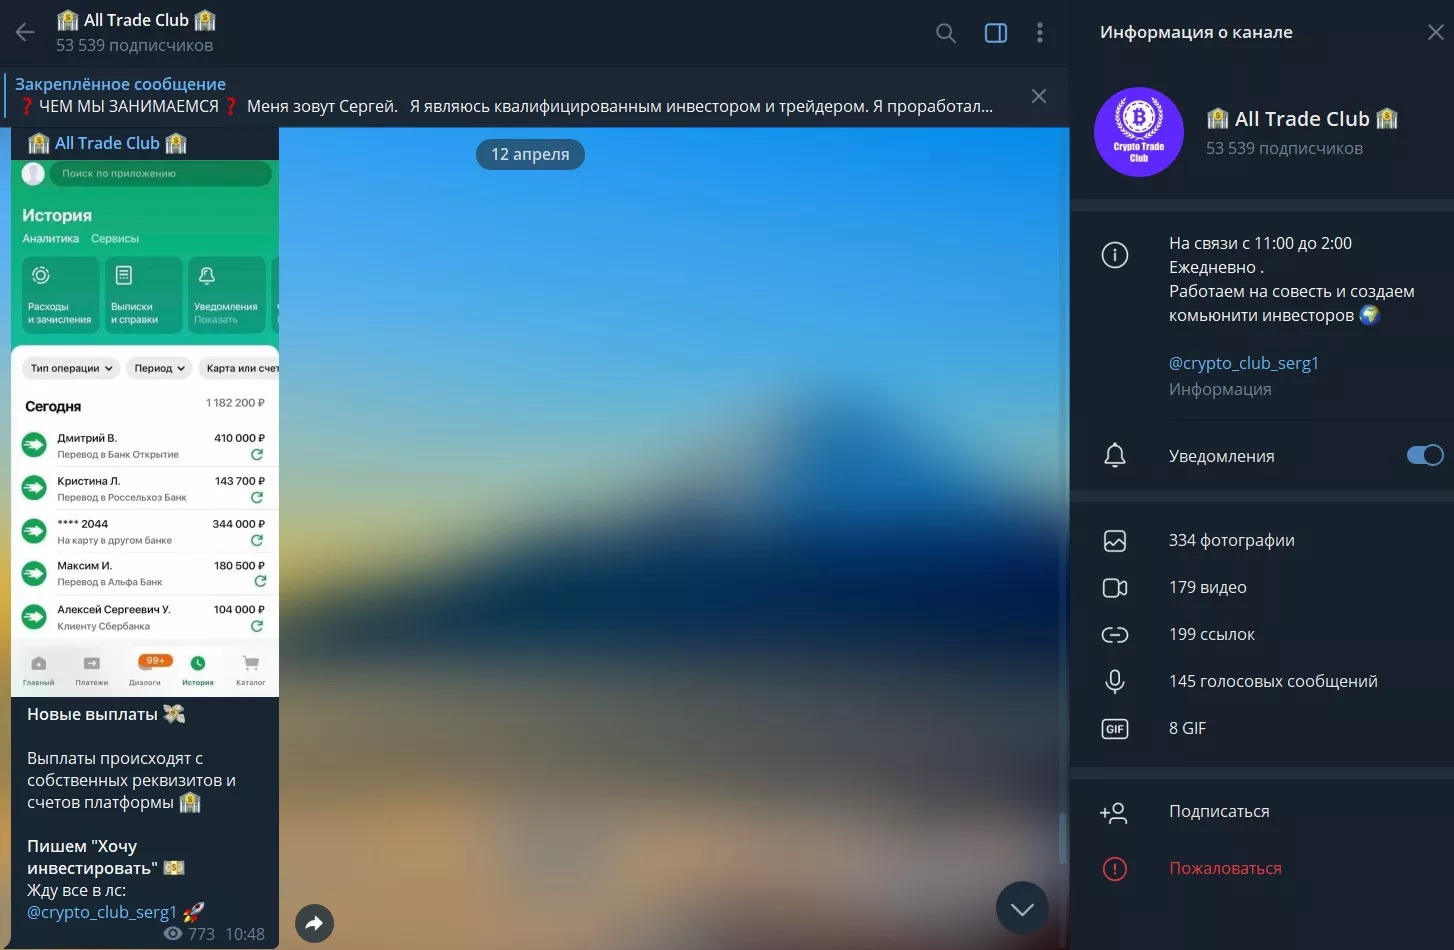
Task: Click the add-user subscribe icon
Action: [x=1114, y=813]
